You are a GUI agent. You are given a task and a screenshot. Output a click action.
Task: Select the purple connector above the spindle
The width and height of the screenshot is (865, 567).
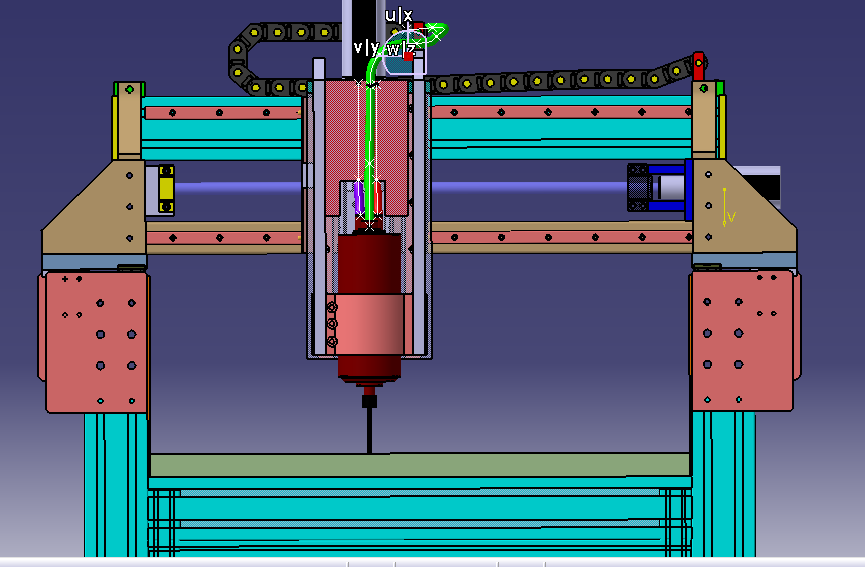pos(359,197)
